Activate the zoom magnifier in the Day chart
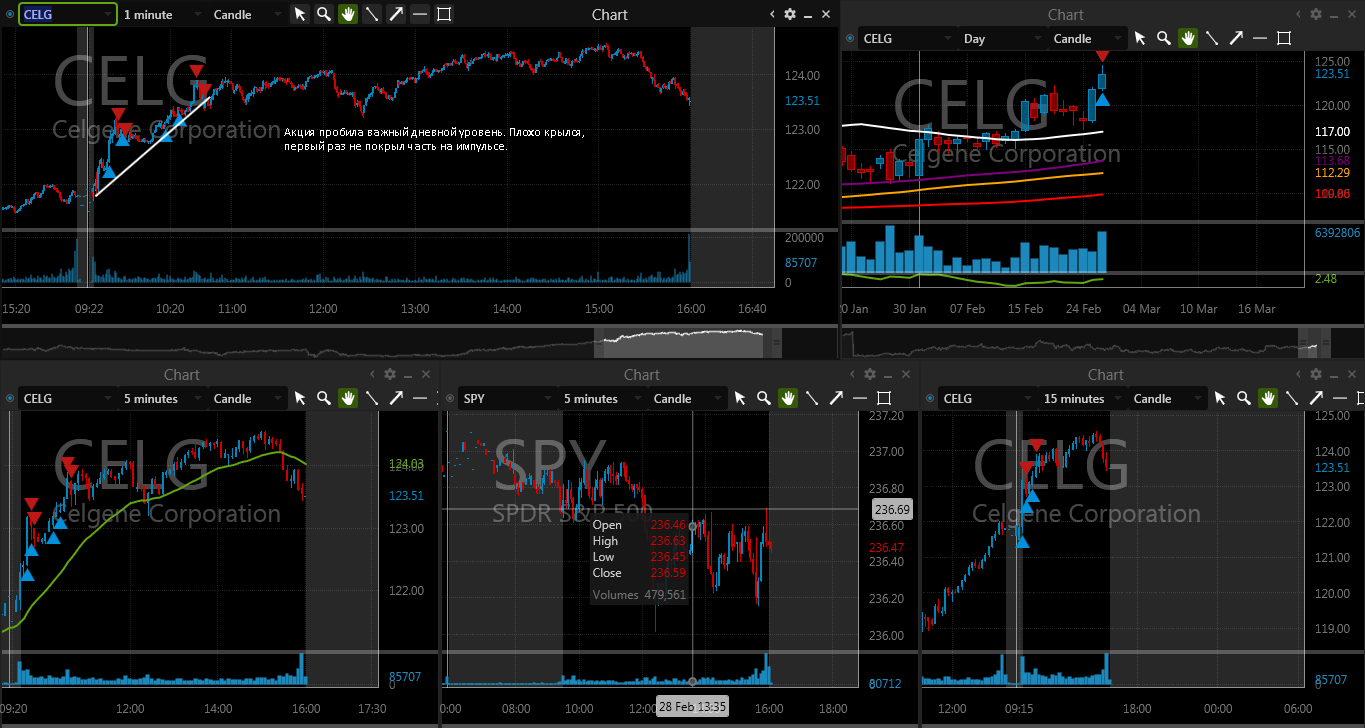The image size is (1365, 728). 1164,38
